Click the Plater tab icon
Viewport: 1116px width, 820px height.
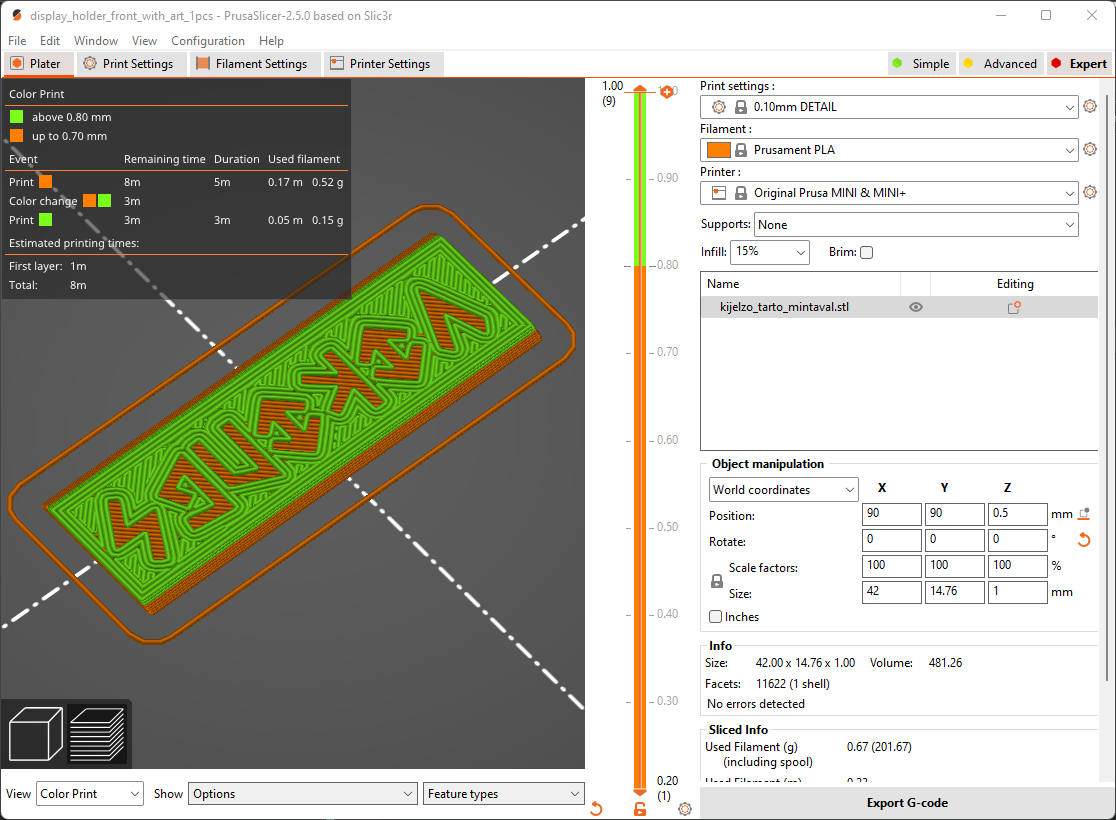(x=17, y=63)
